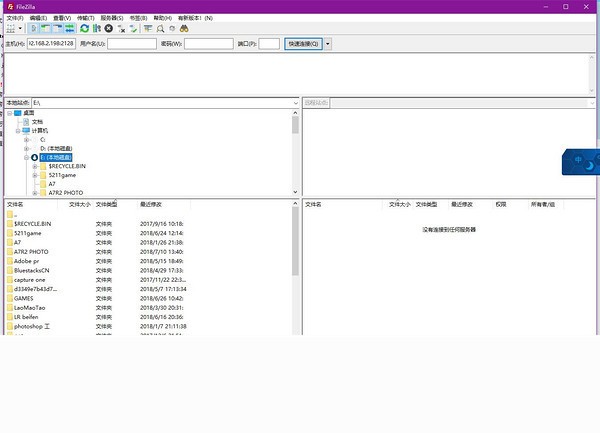Search for files with binoculars icon
Viewport: 600px width, 433px height.
184,28
